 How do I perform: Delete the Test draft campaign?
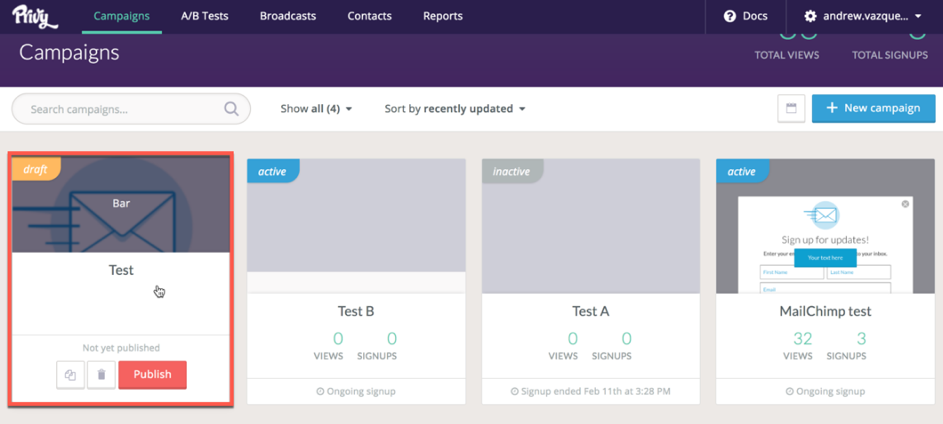coord(101,375)
